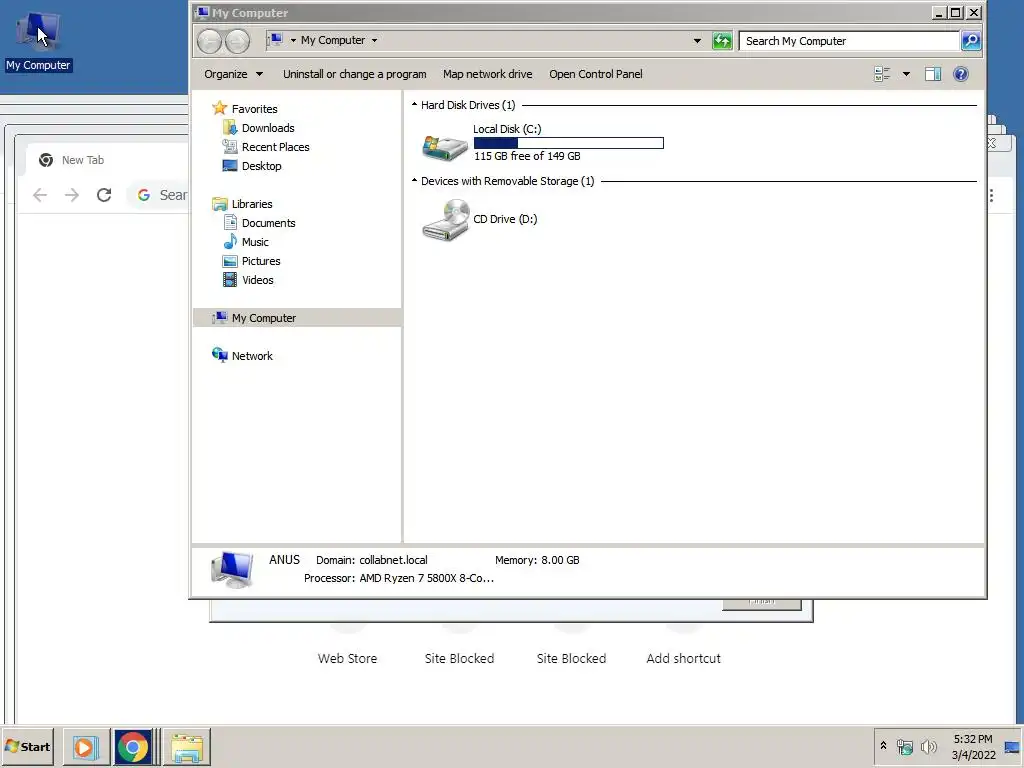Click Chrome's reload button
The width and height of the screenshot is (1024, 768).
pyautogui.click(x=104, y=195)
